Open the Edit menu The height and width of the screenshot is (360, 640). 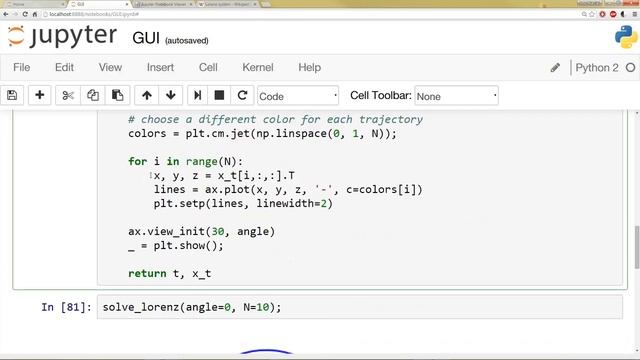pyautogui.click(x=64, y=68)
